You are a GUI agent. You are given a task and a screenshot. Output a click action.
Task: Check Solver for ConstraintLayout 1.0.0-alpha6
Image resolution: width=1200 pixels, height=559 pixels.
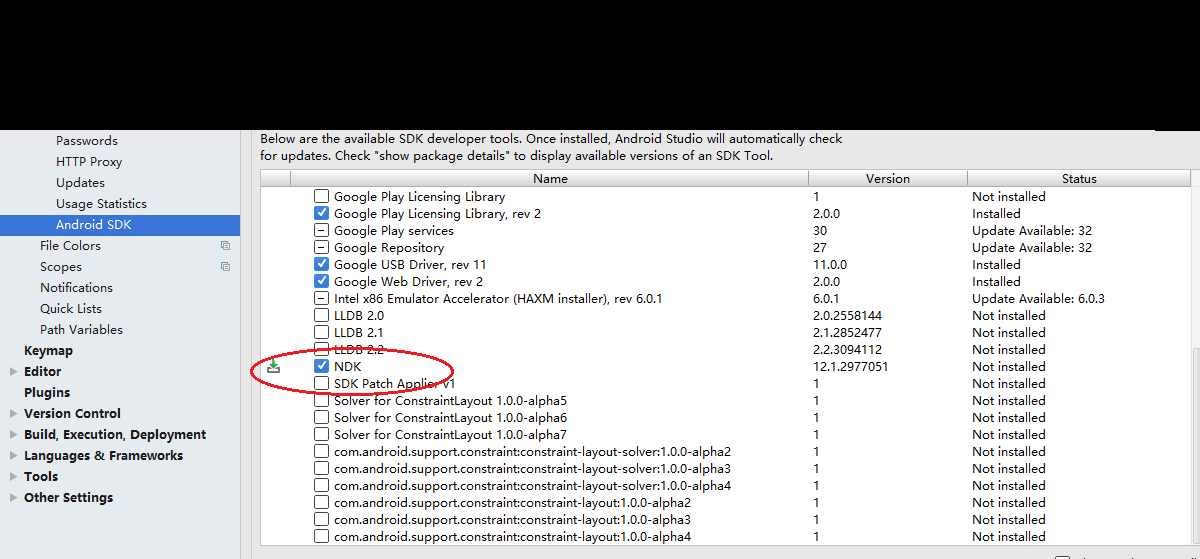[321, 418]
